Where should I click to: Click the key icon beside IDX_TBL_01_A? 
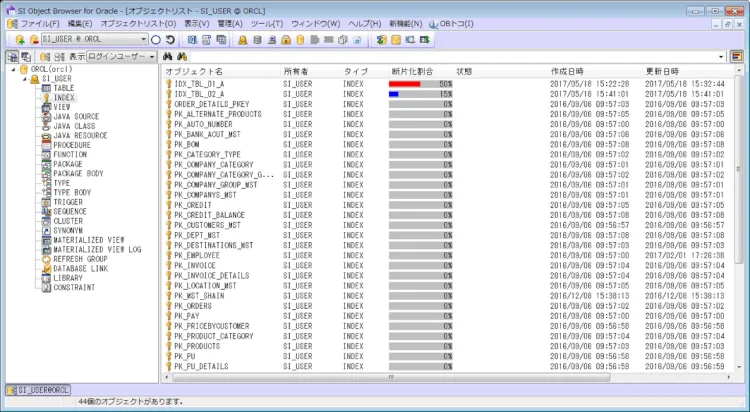pos(169,85)
